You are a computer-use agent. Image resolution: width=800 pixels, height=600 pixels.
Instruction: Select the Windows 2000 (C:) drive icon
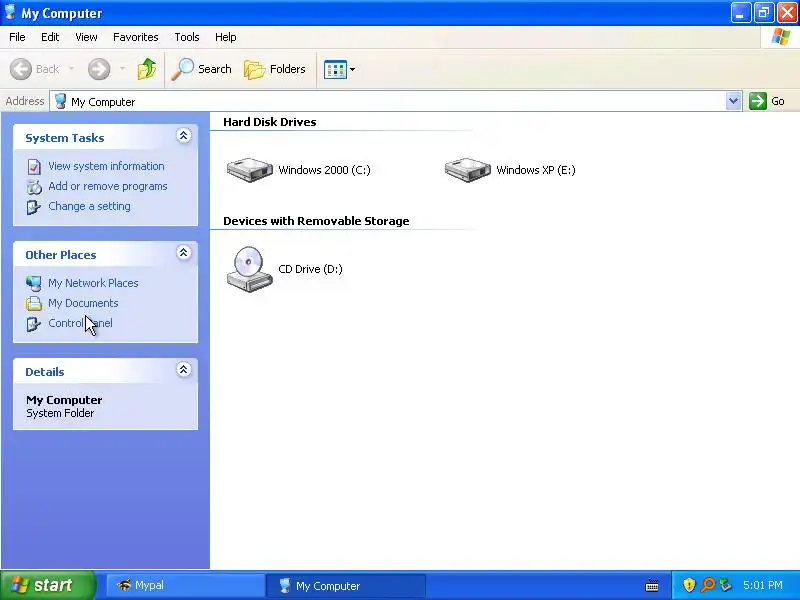click(x=249, y=169)
